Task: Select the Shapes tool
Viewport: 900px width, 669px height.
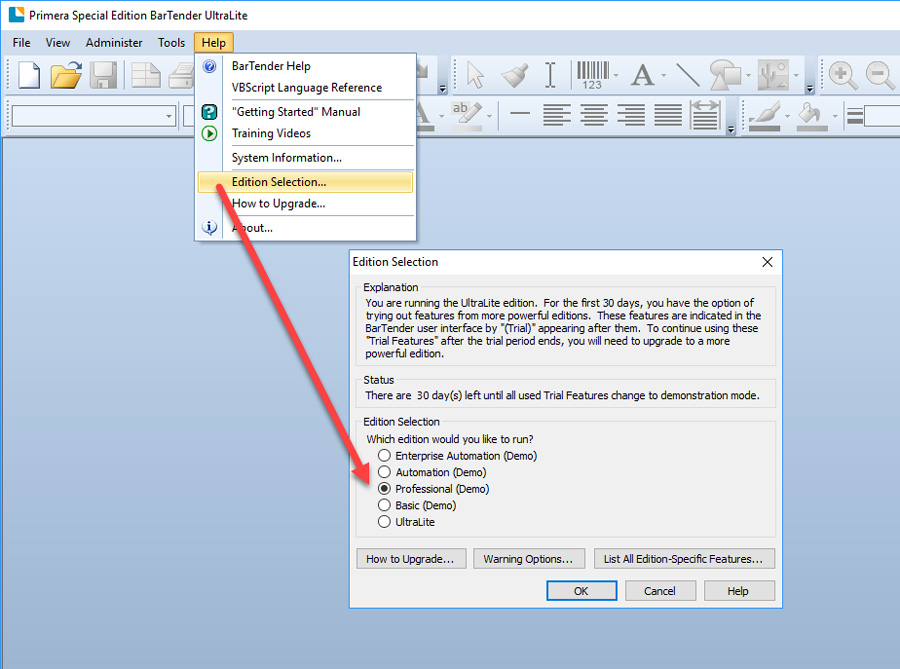Action: 726,75
